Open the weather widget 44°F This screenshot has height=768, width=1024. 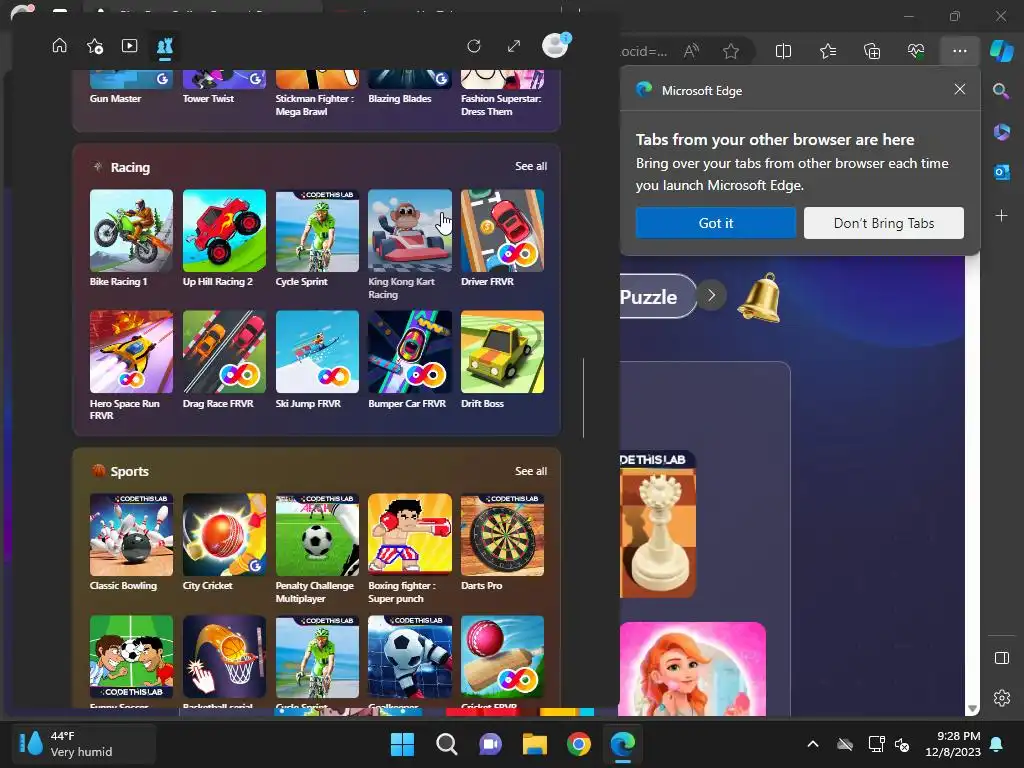click(x=84, y=744)
